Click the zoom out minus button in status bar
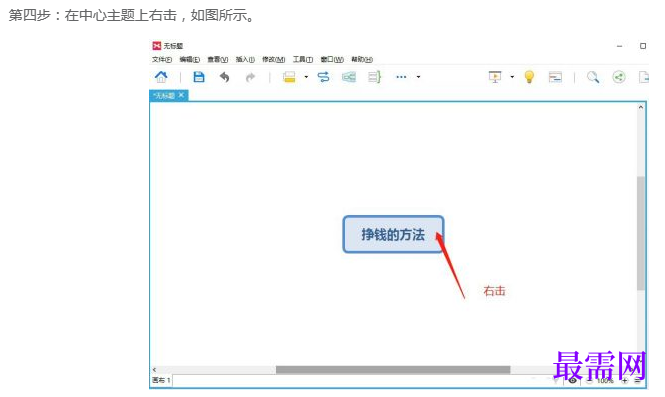The width and height of the screenshot is (665, 397). [x=590, y=380]
